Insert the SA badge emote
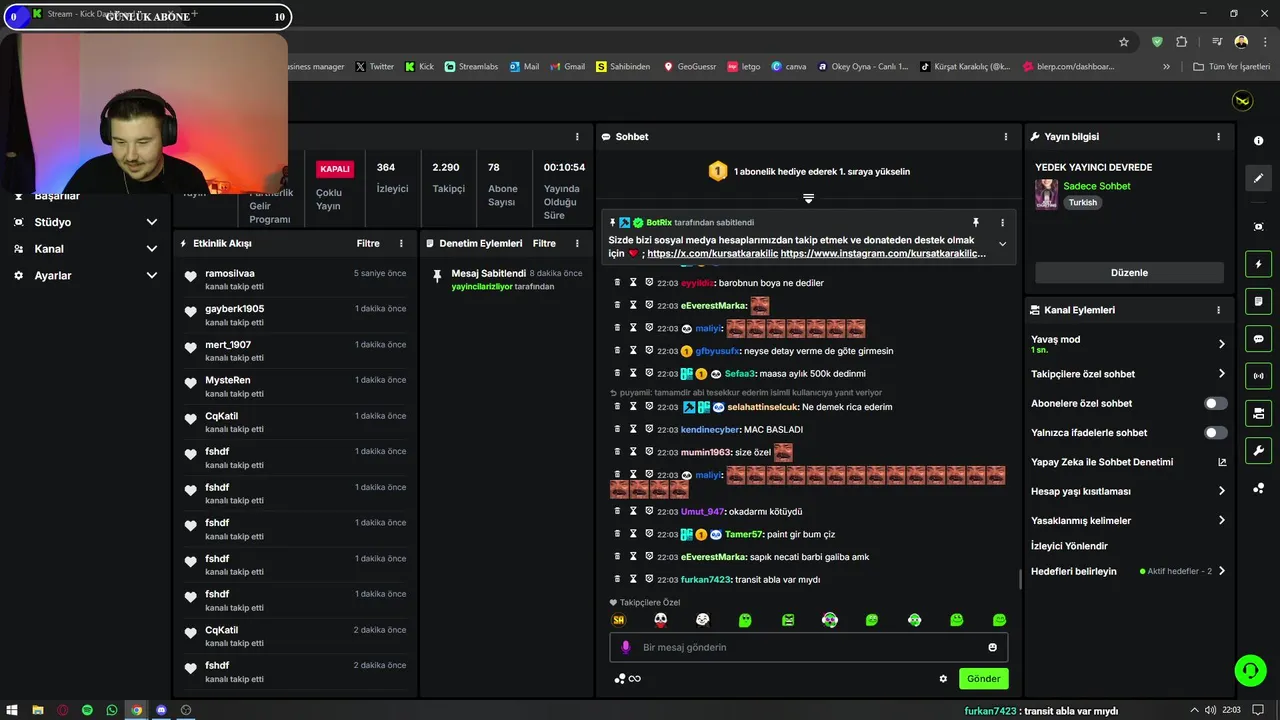 click(618, 620)
